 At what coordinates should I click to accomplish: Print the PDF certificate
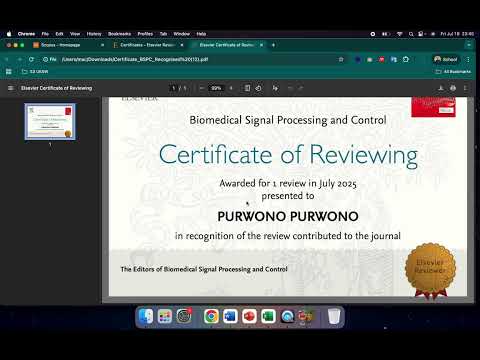[453, 88]
